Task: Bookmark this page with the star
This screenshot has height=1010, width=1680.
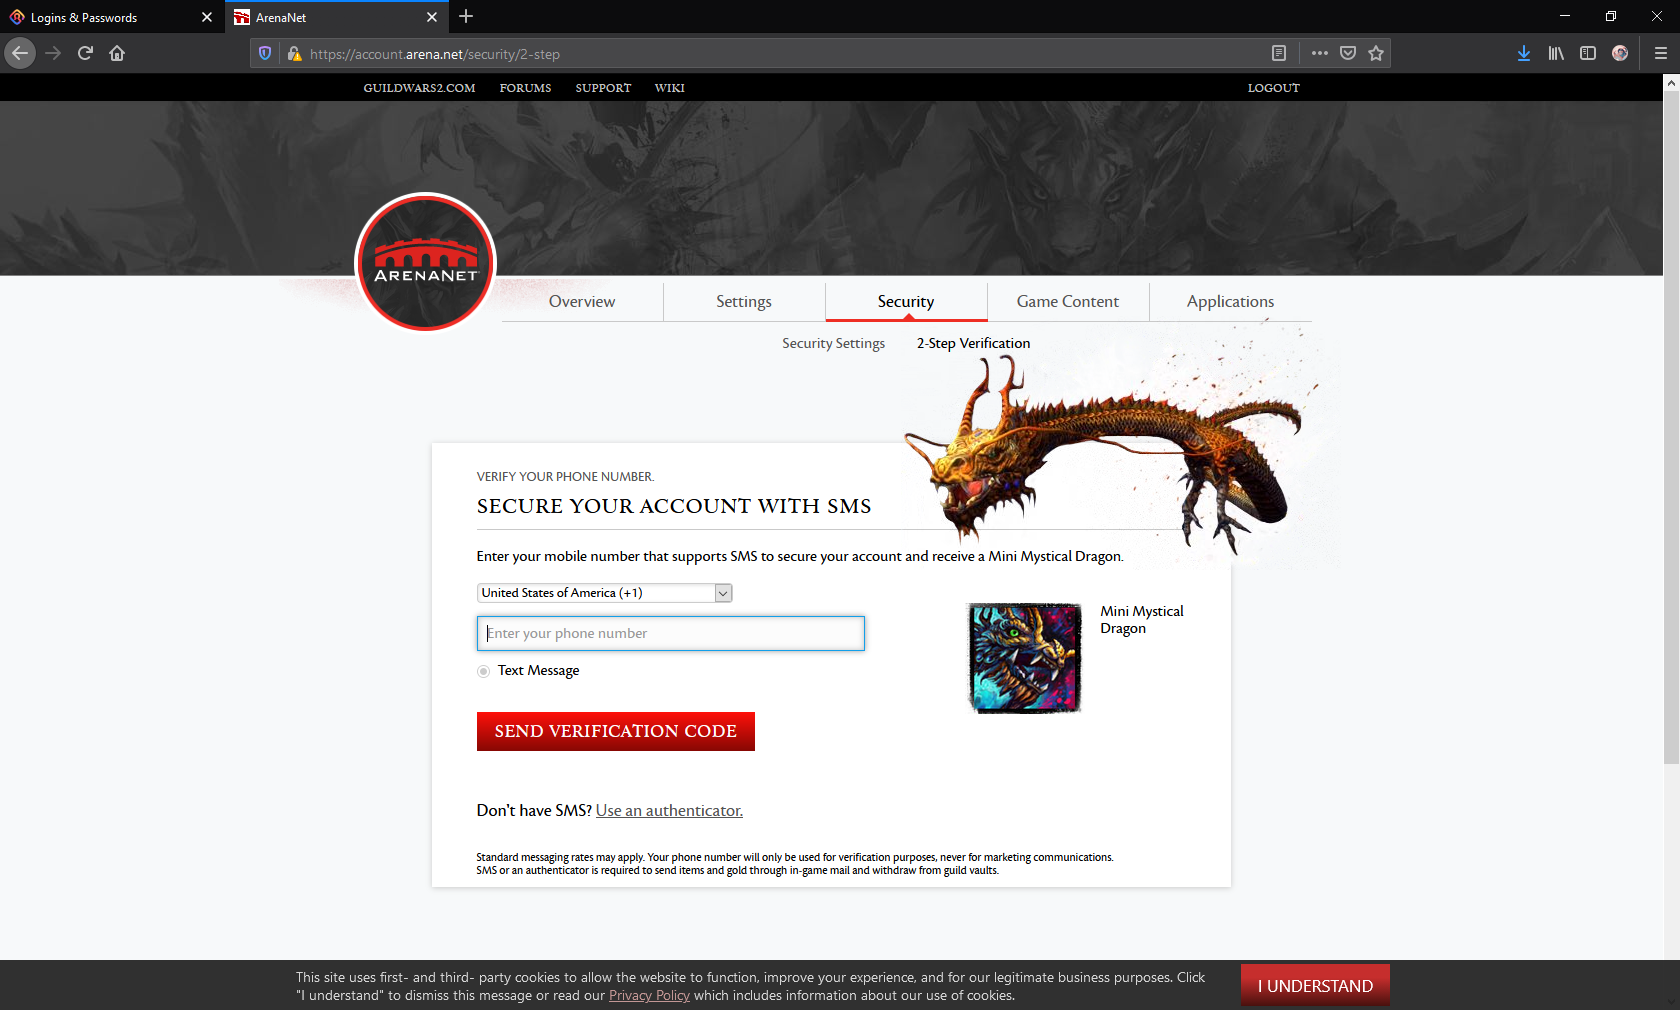Action: (1376, 53)
